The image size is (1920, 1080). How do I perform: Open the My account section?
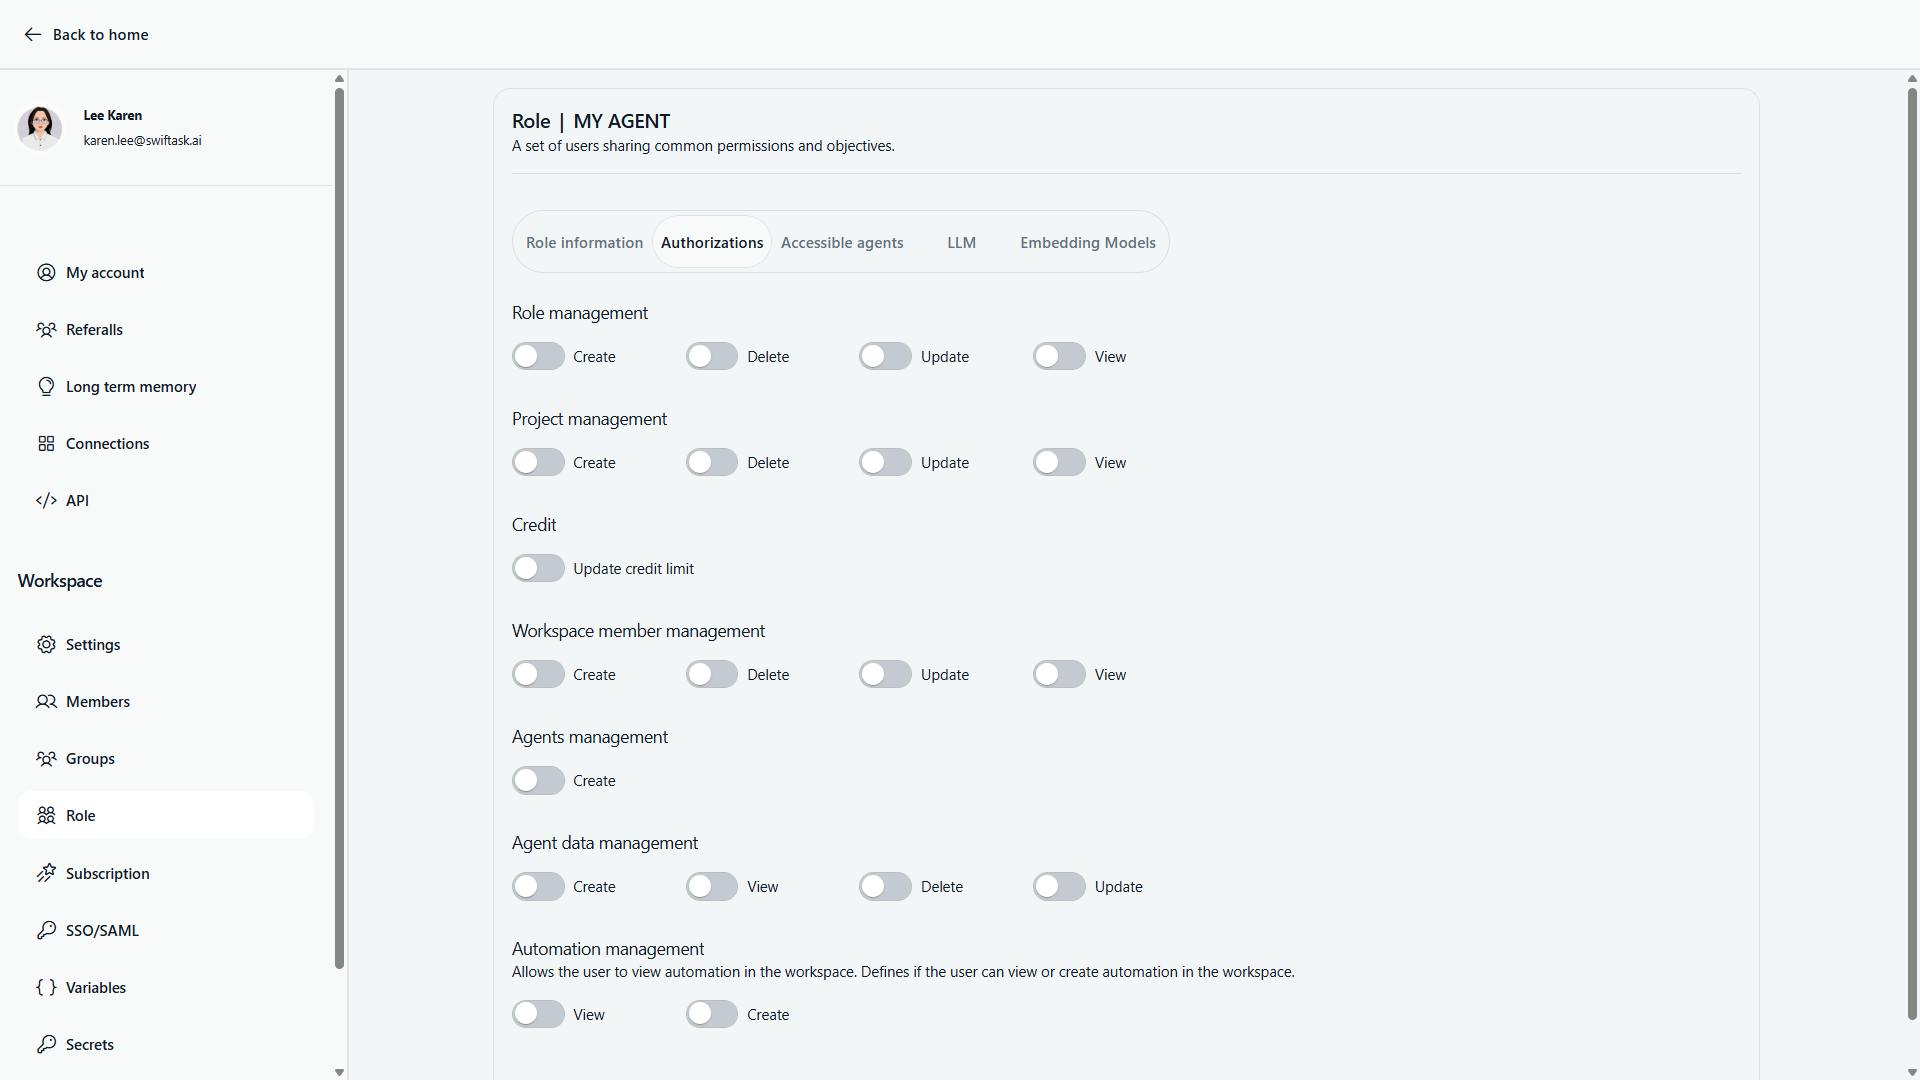(104, 272)
